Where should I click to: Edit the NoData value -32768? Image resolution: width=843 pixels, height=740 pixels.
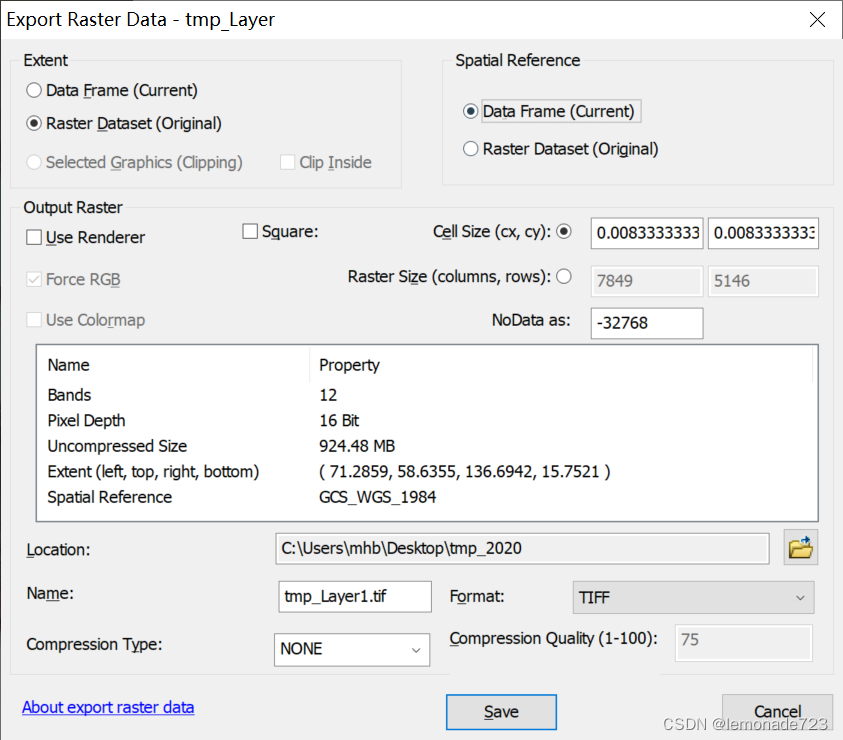(x=646, y=323)
